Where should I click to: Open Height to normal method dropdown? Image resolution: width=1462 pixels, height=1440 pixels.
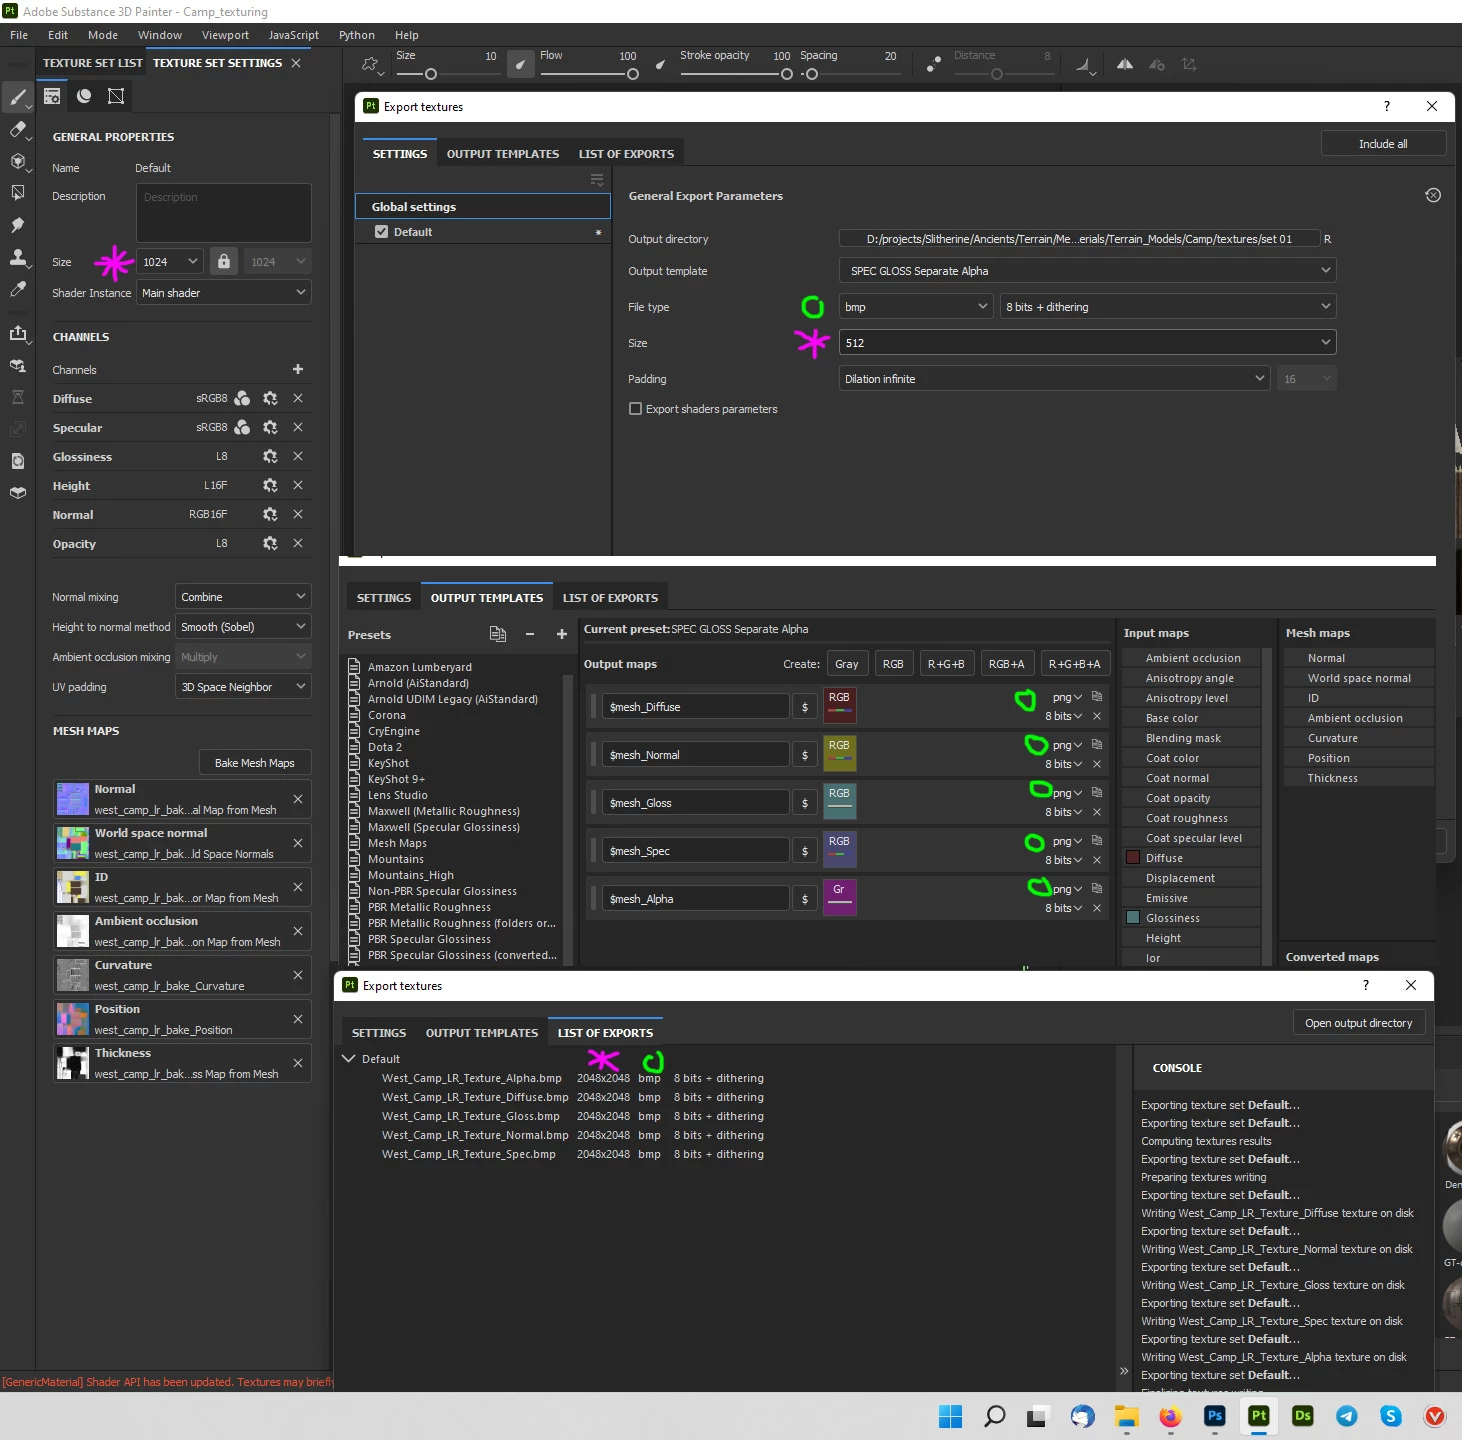coord(243,626)
